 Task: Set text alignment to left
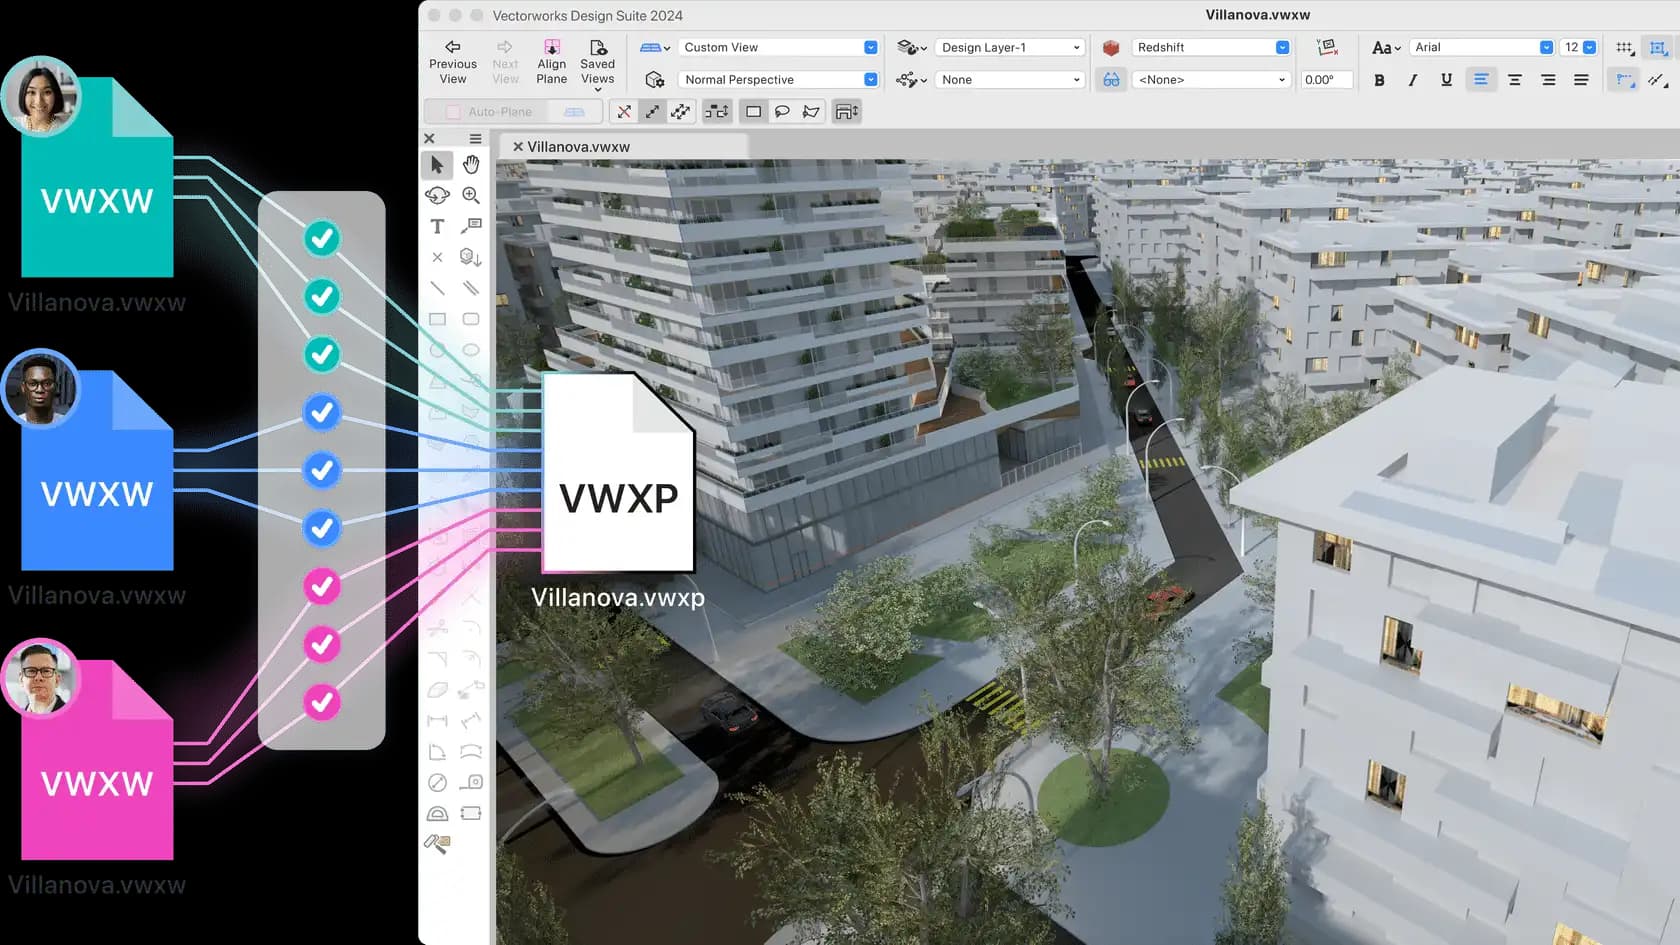tap(1481, 80)
